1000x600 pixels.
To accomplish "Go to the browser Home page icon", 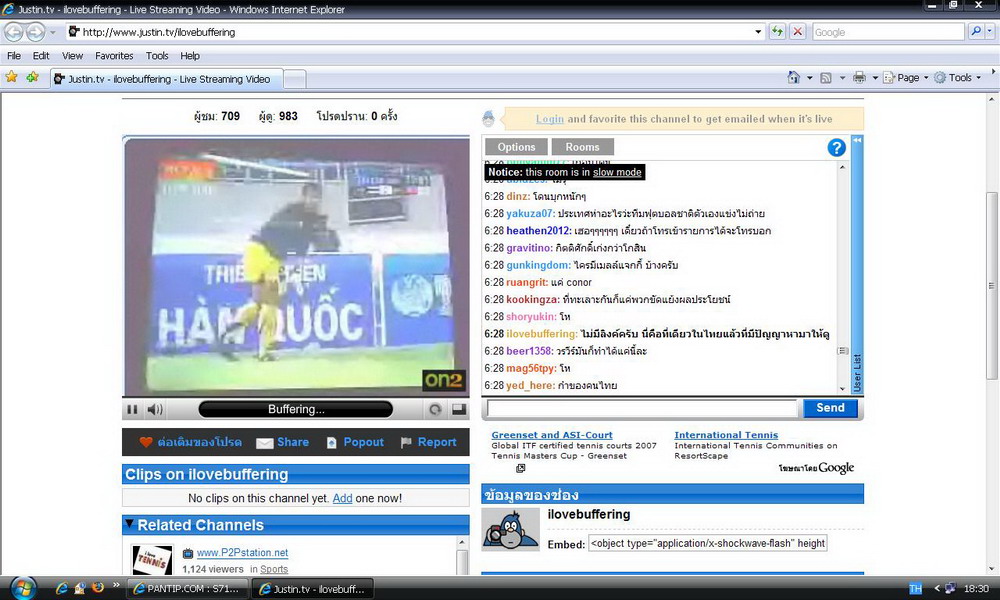I will tap(793, 78).
